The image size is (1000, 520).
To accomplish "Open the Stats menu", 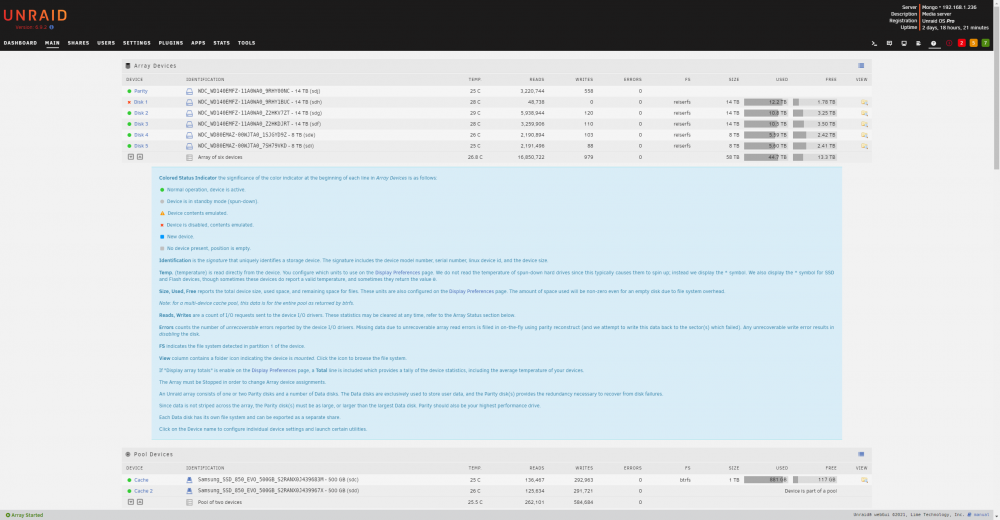I will coord(221,43).
